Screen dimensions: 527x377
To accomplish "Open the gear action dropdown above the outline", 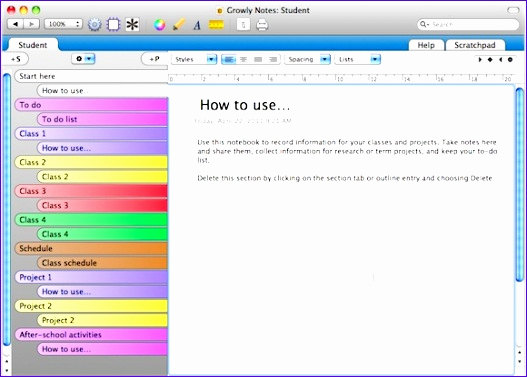I will [83, 59].
